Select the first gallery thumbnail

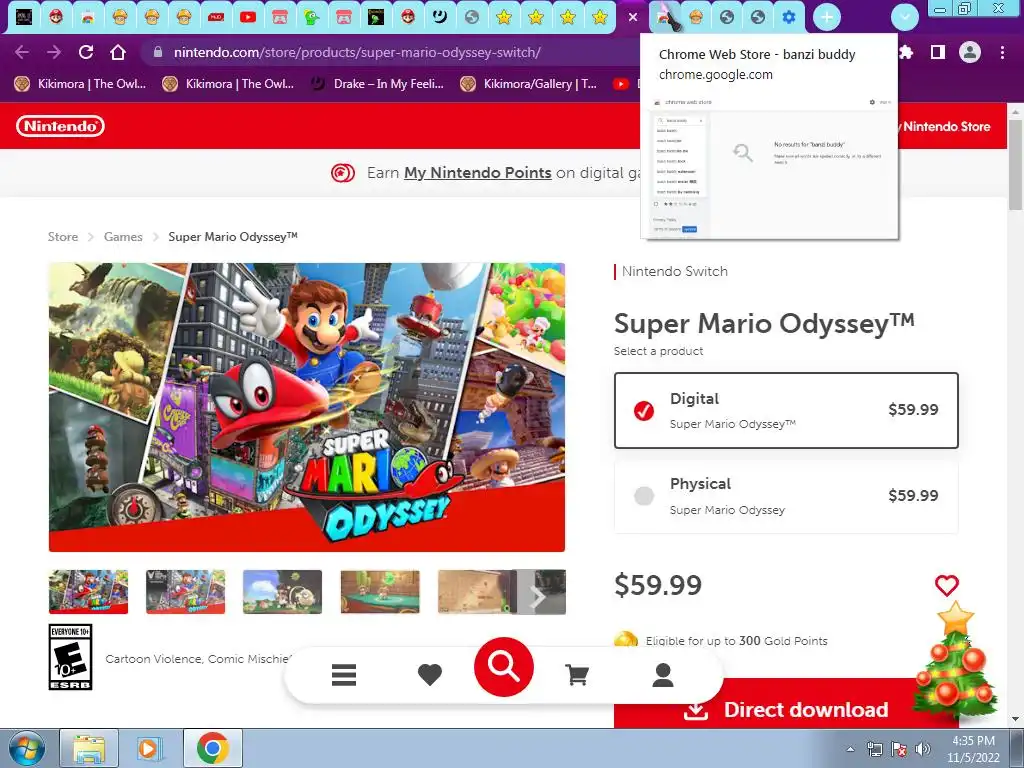tap(88, 592)
